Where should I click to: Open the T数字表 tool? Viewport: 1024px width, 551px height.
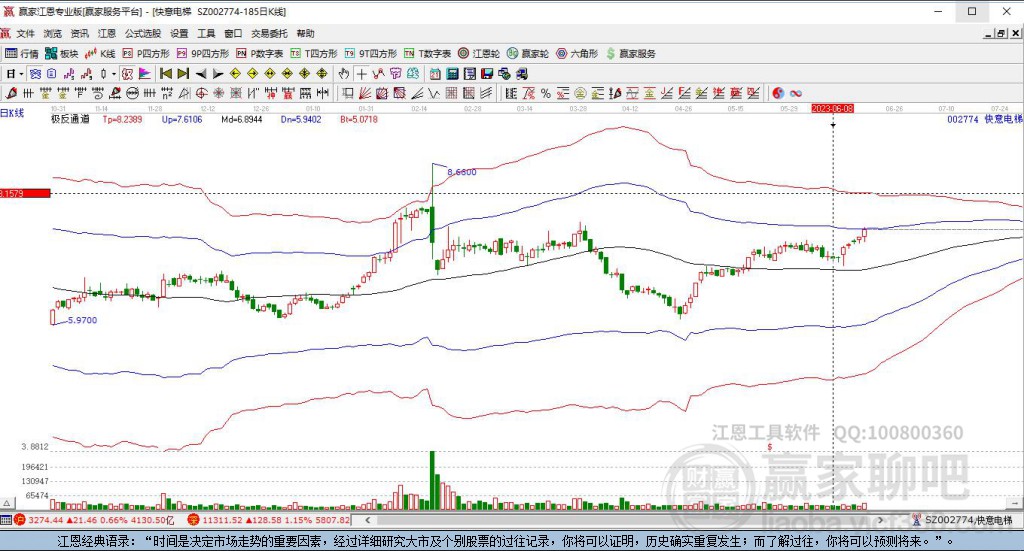pos(428,54)
